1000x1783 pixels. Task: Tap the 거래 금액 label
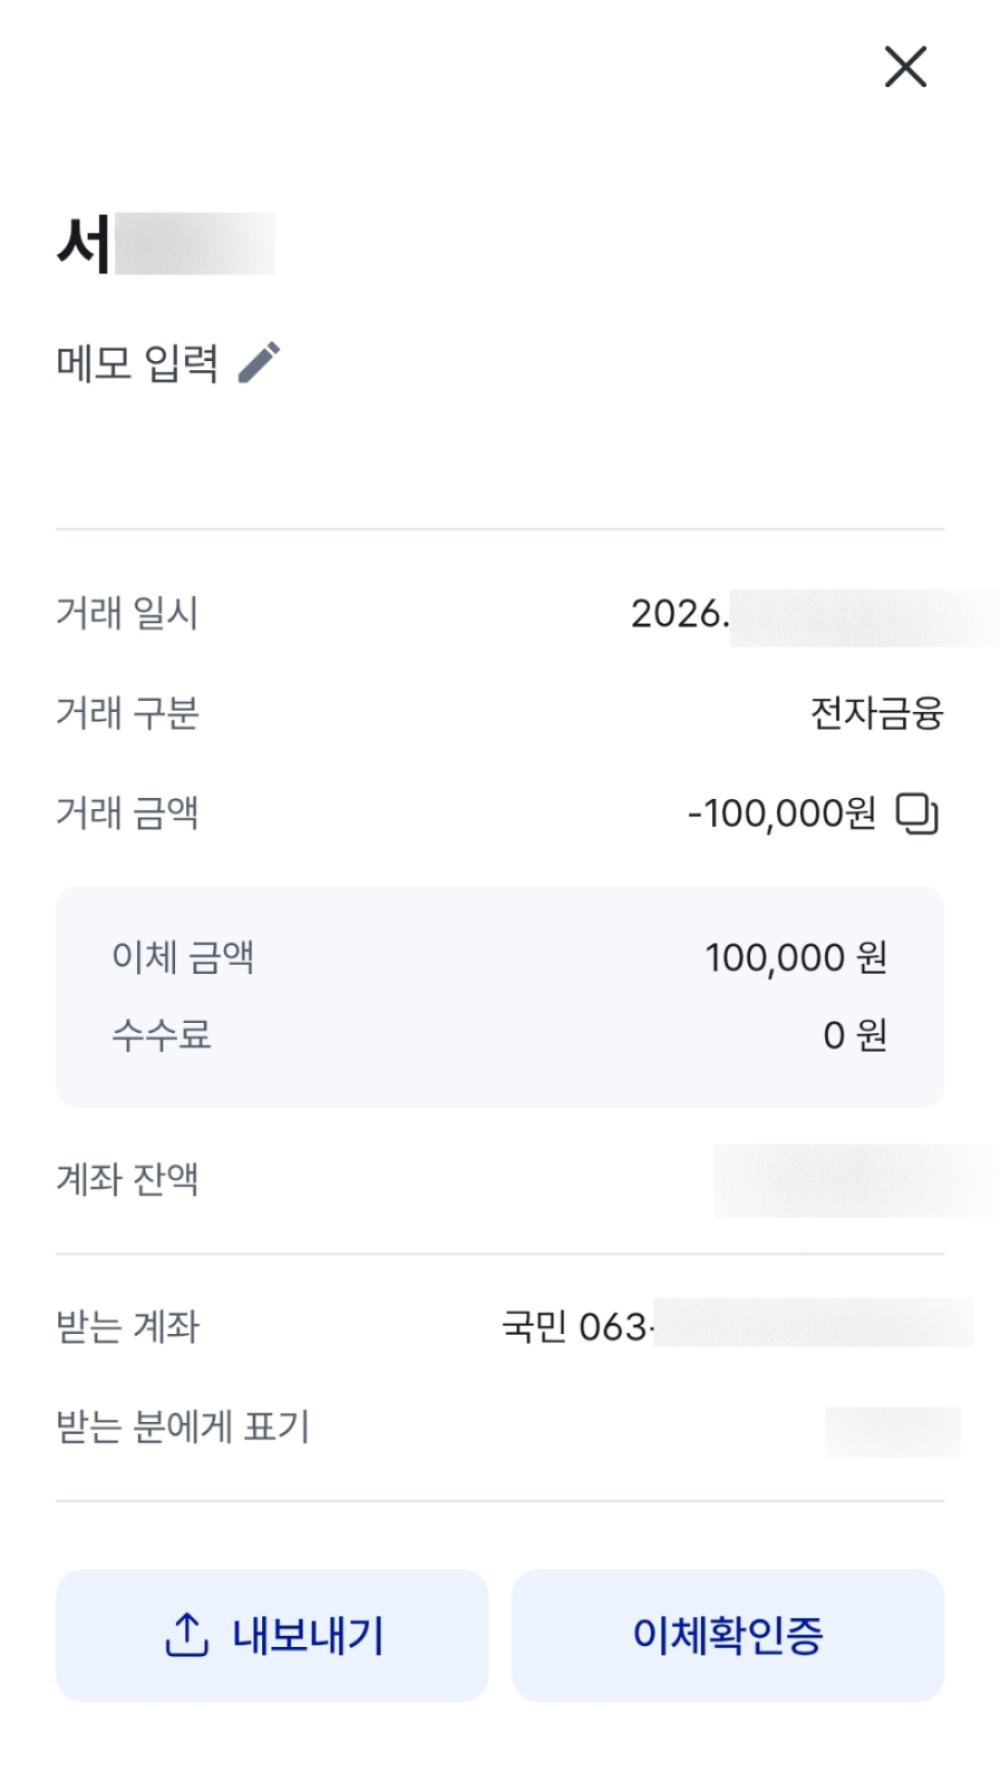[x=127, y=813]
